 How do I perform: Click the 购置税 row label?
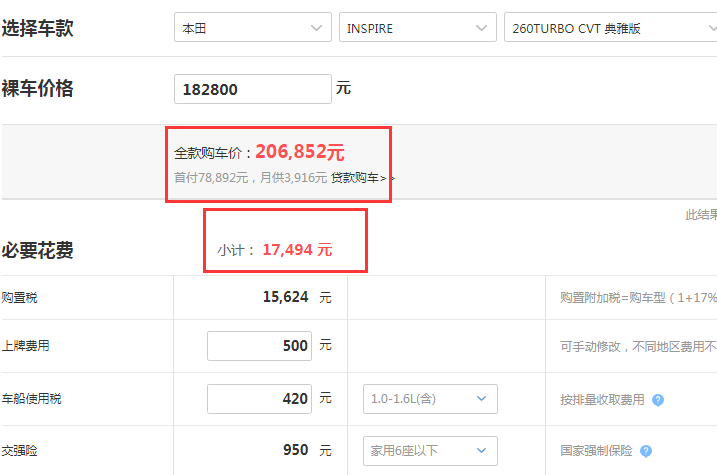pos(19,298)
